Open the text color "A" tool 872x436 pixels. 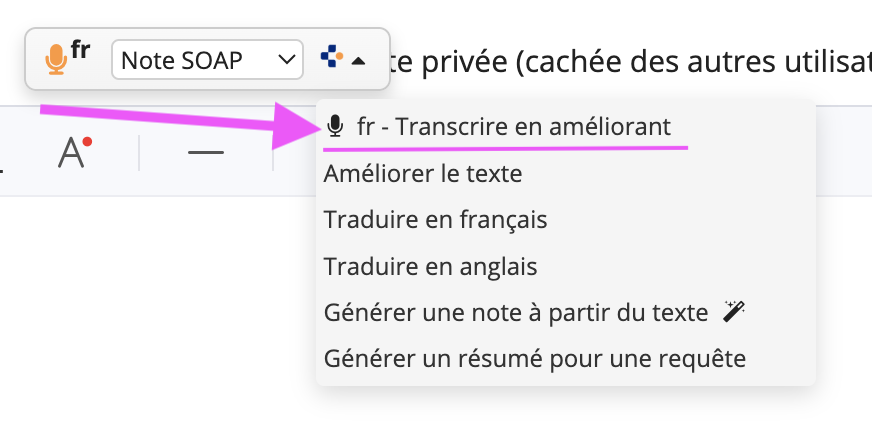72,153
